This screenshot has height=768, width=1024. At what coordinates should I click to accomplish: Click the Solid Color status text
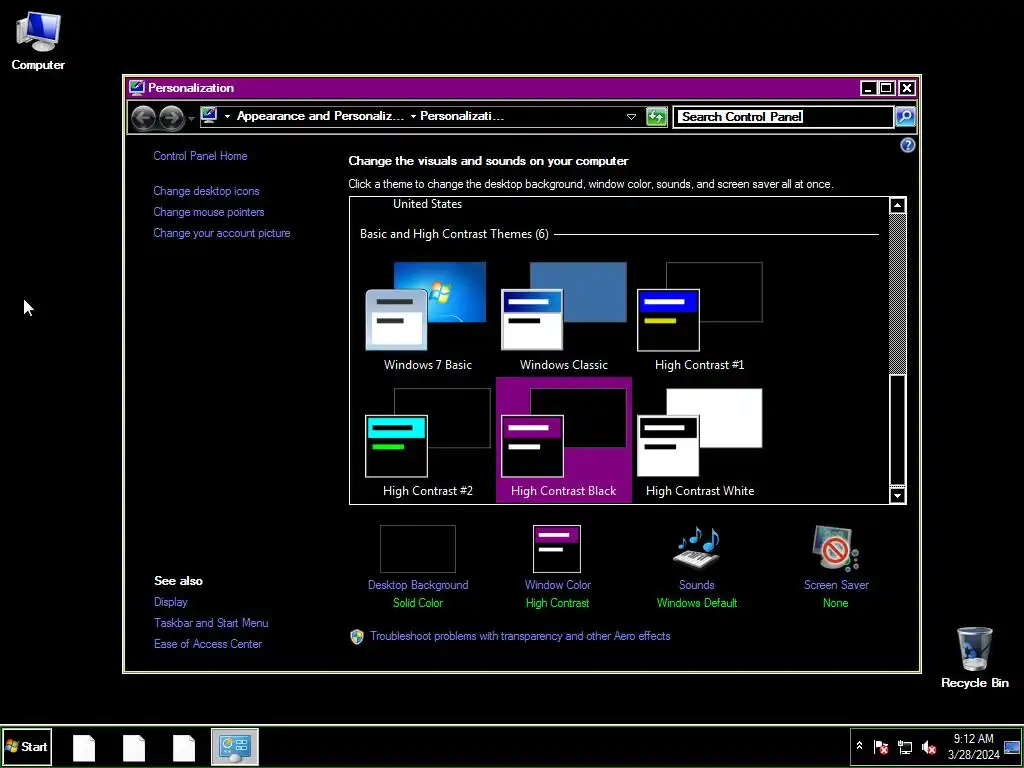(418, 603)
